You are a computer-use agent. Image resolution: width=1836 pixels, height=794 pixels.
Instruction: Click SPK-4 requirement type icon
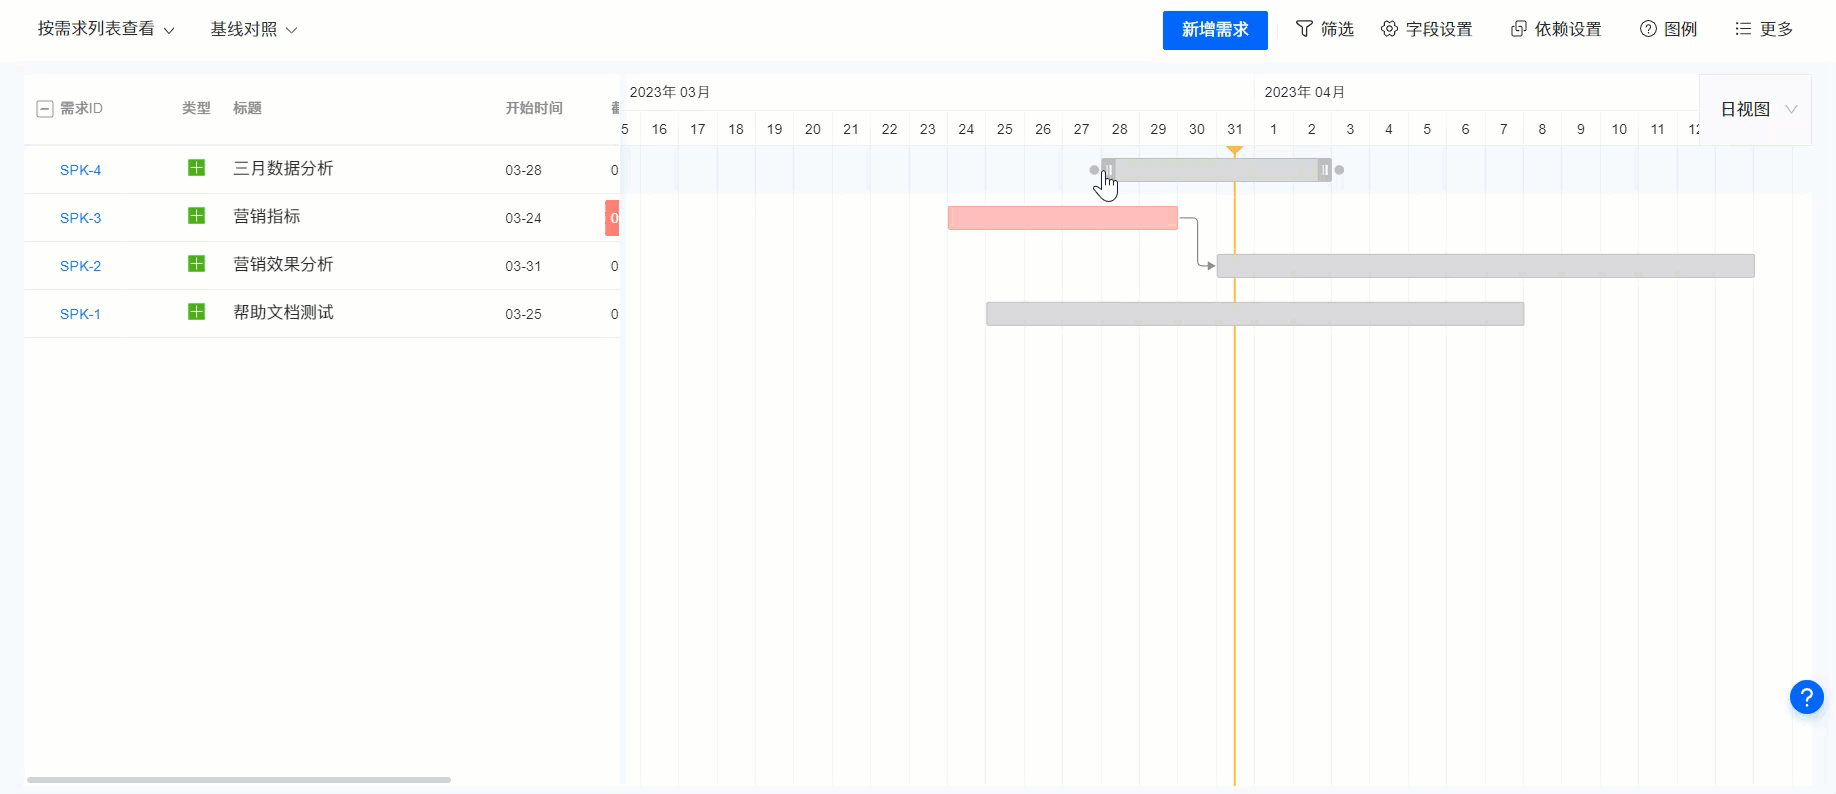(196, 168)
